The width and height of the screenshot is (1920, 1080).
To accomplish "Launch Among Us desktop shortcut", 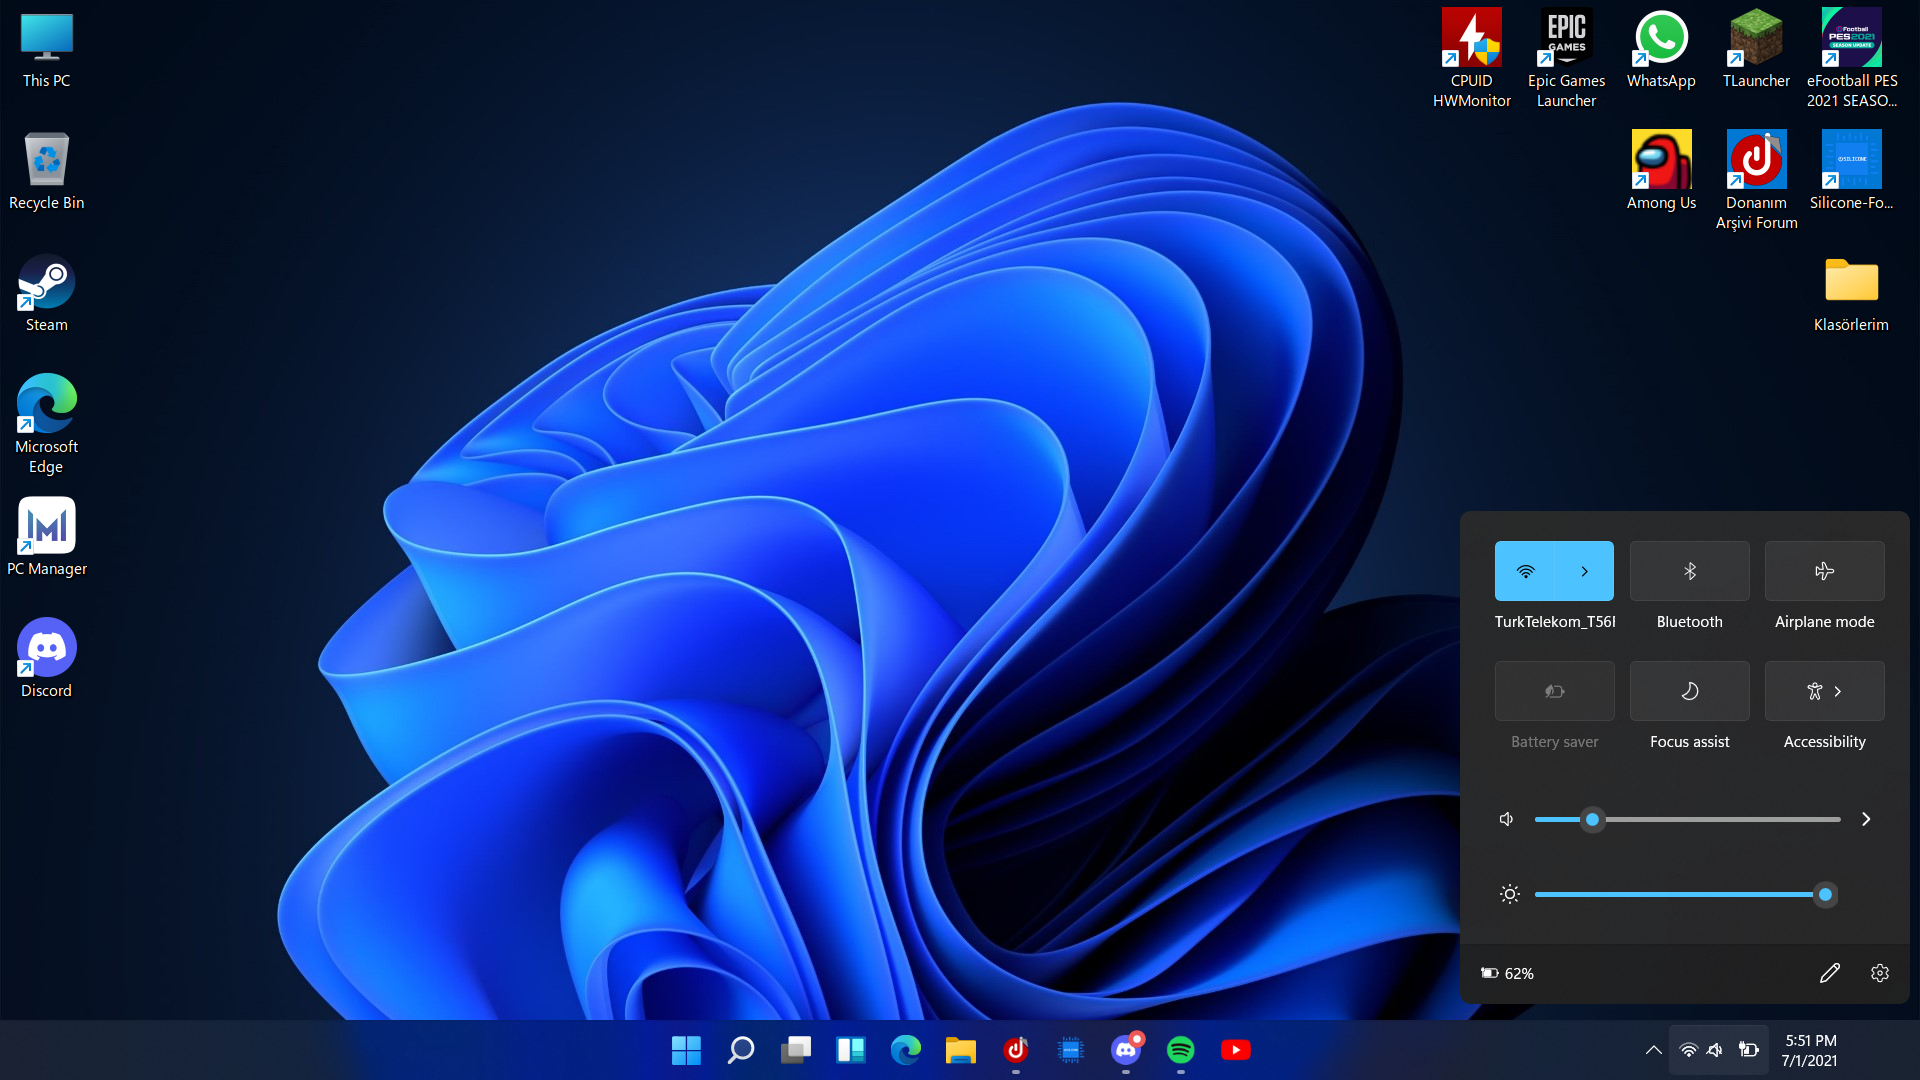I will [x=1661, y=172].
